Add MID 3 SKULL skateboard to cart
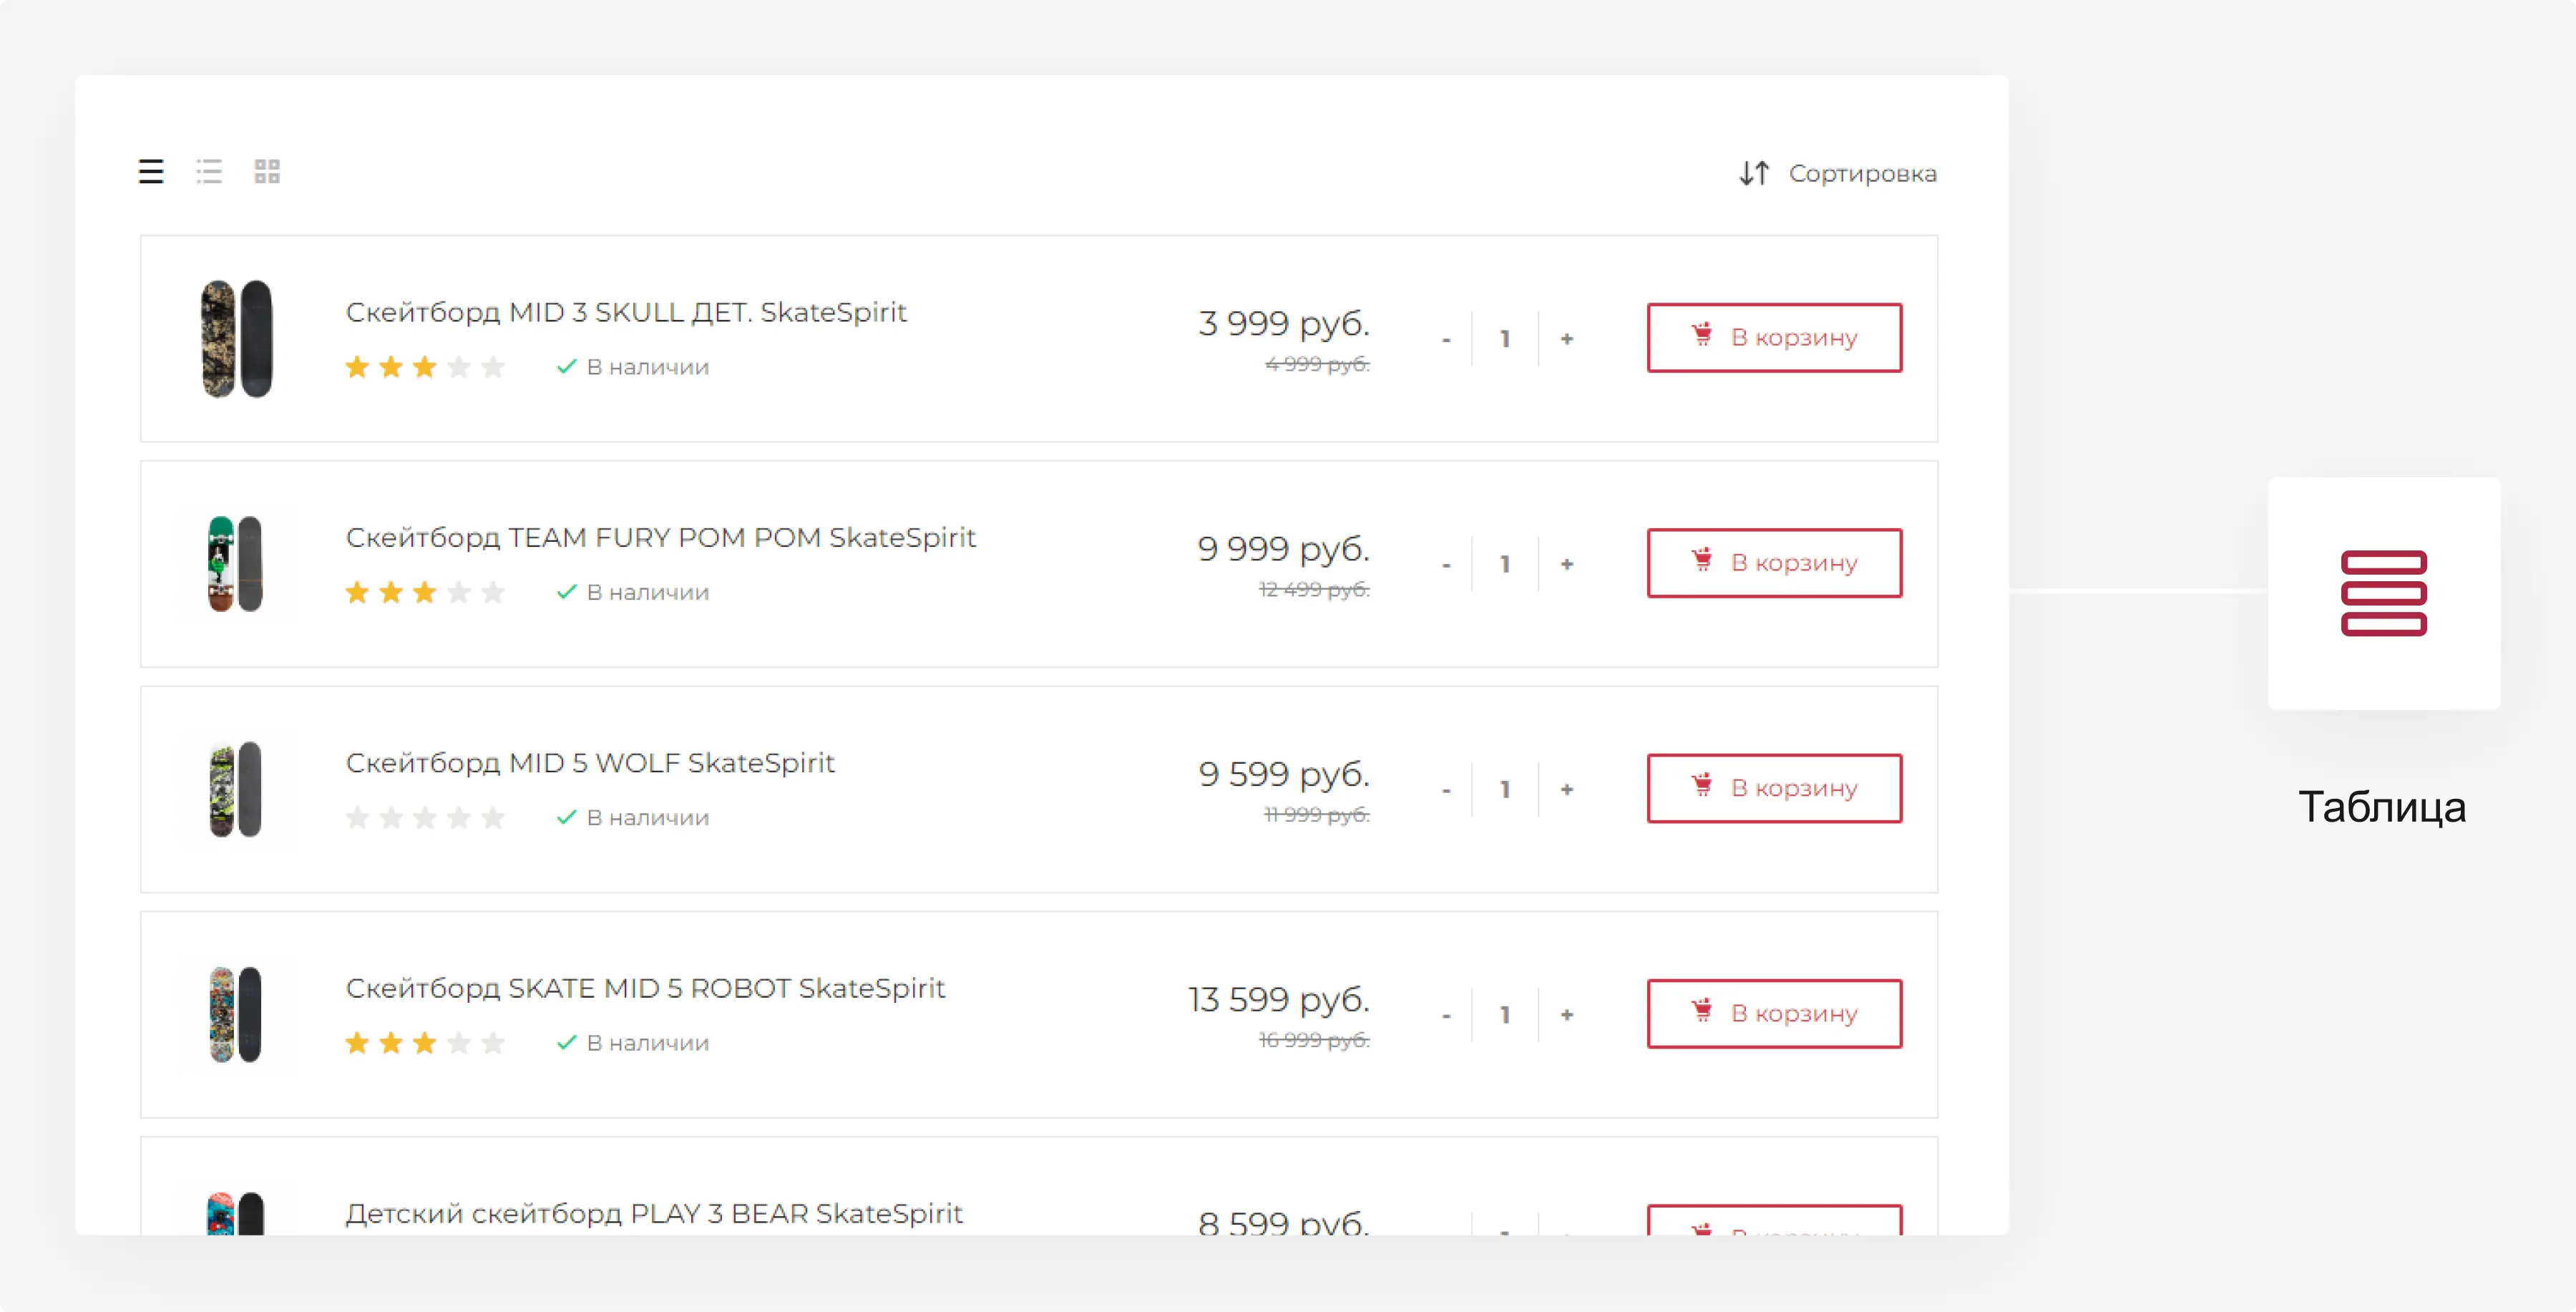 1774,338
